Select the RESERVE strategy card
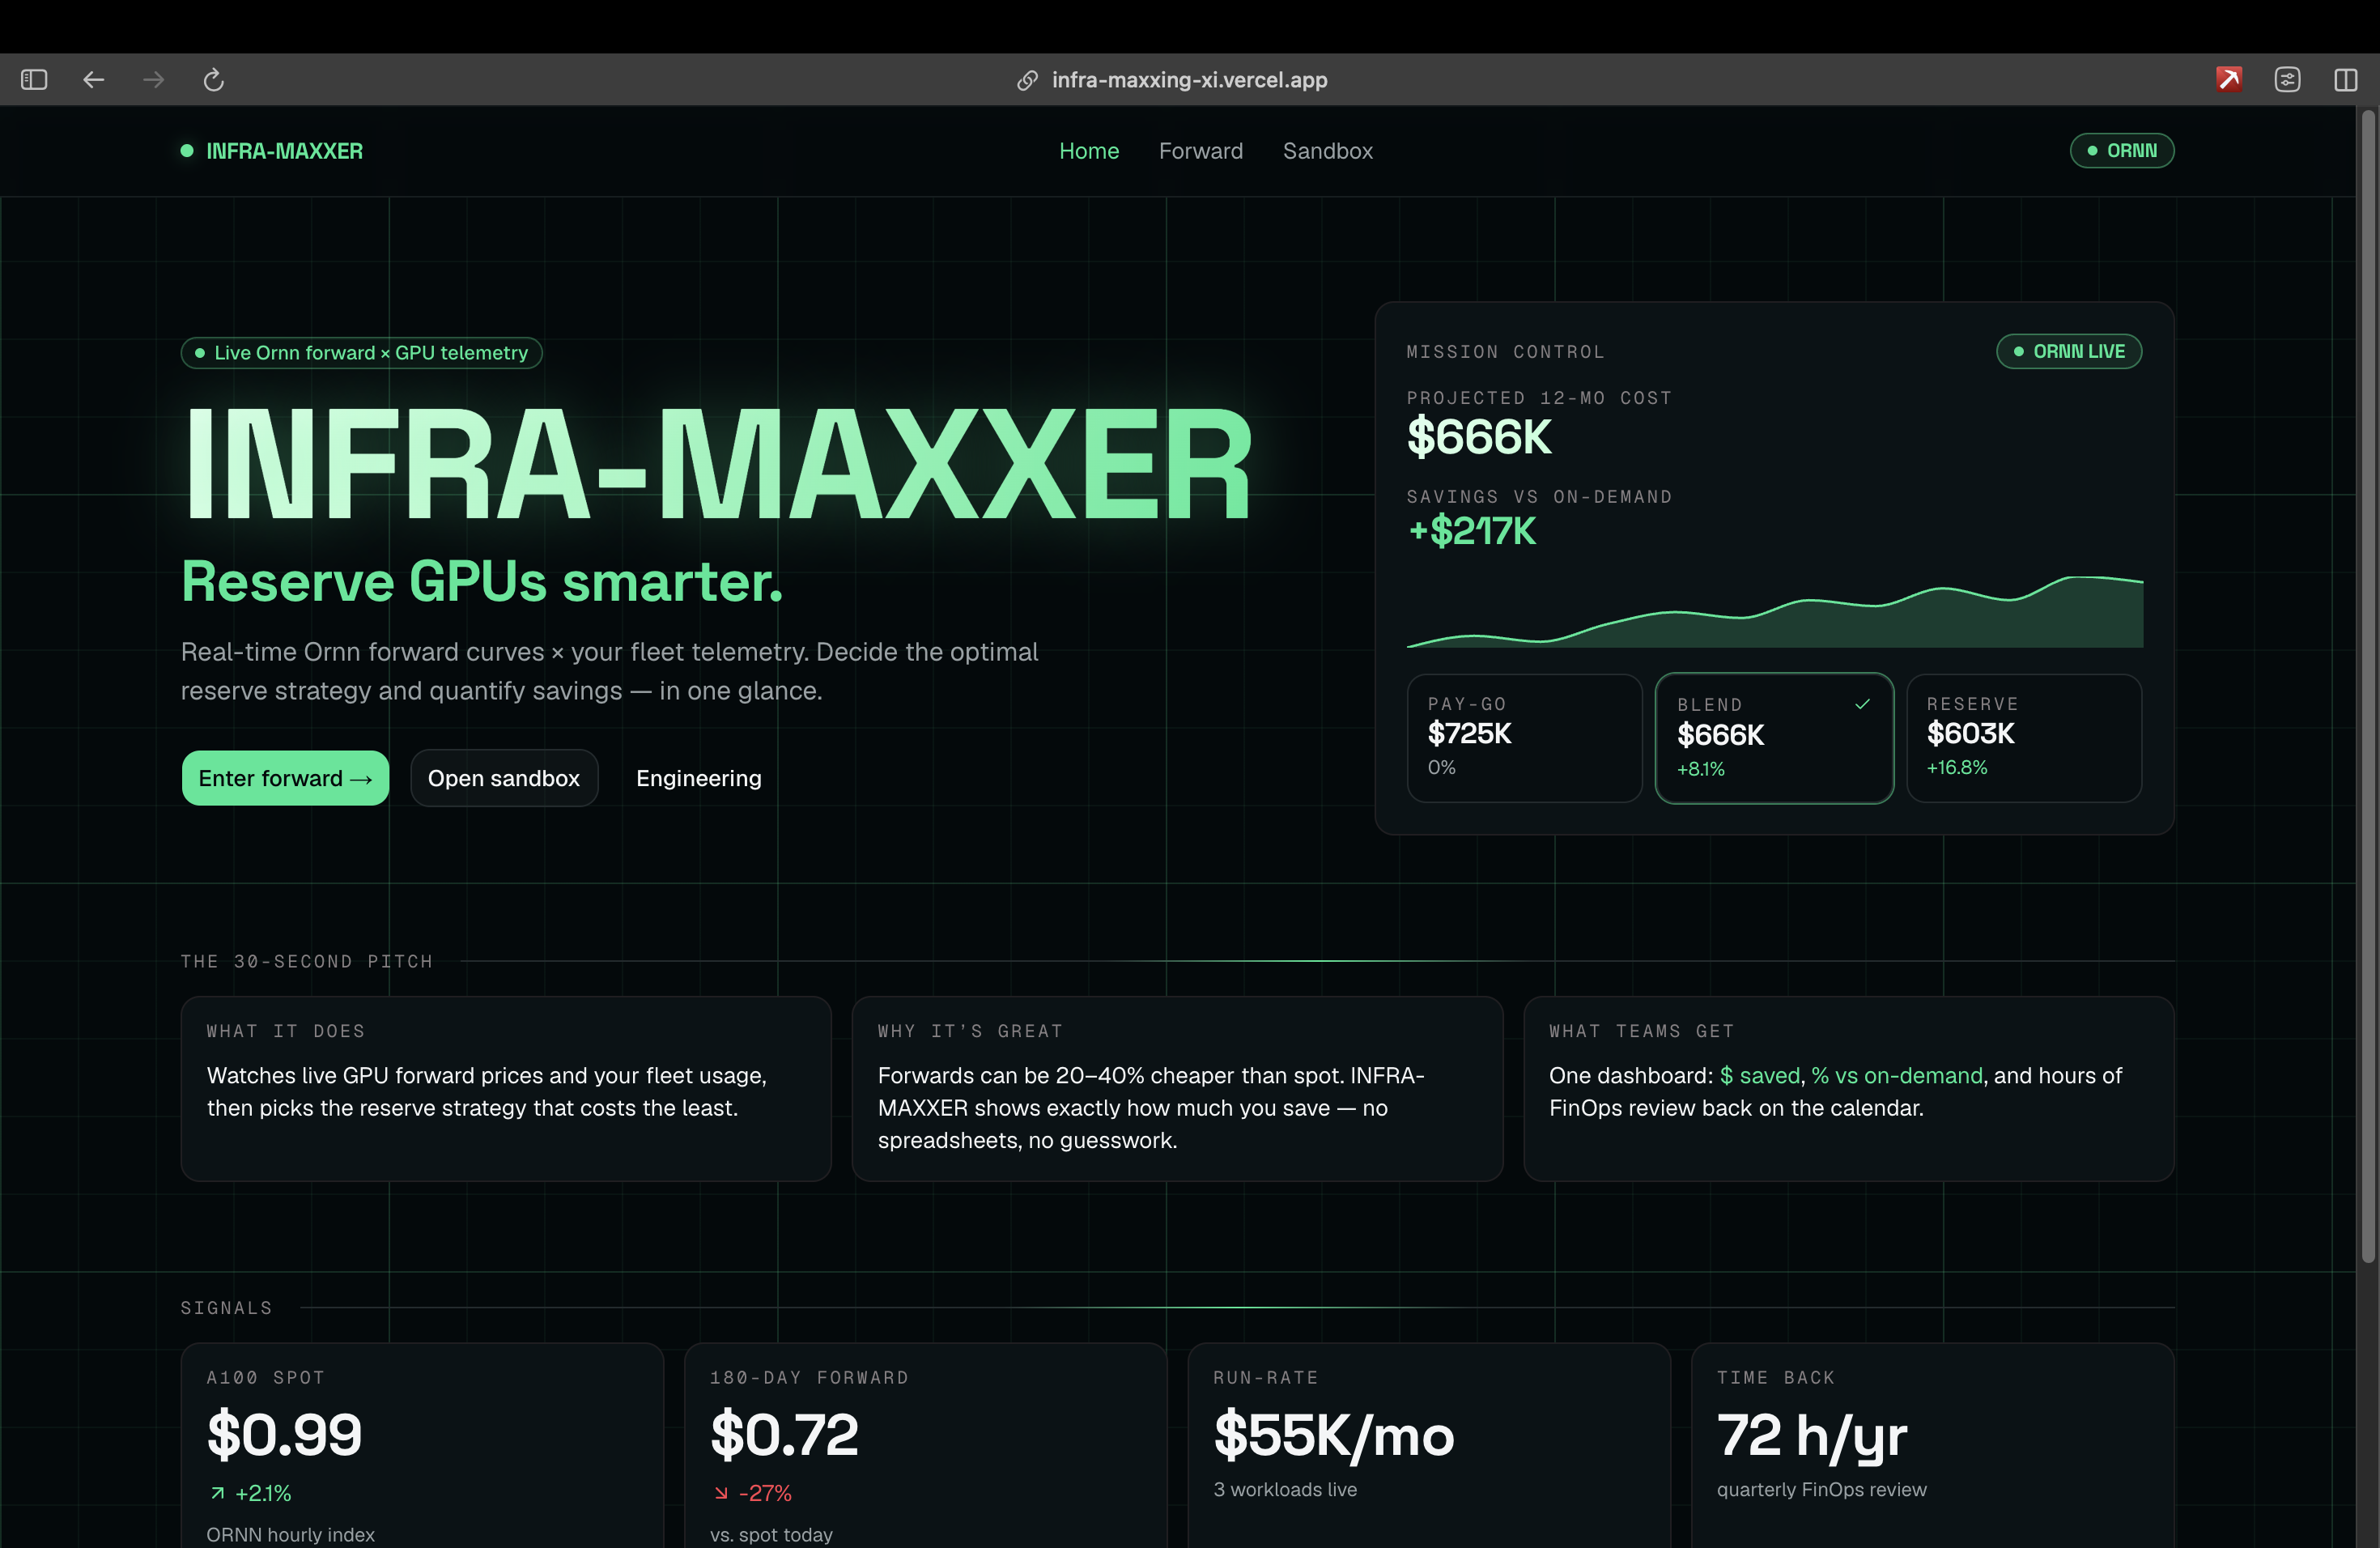 [x=2024, y=738]
